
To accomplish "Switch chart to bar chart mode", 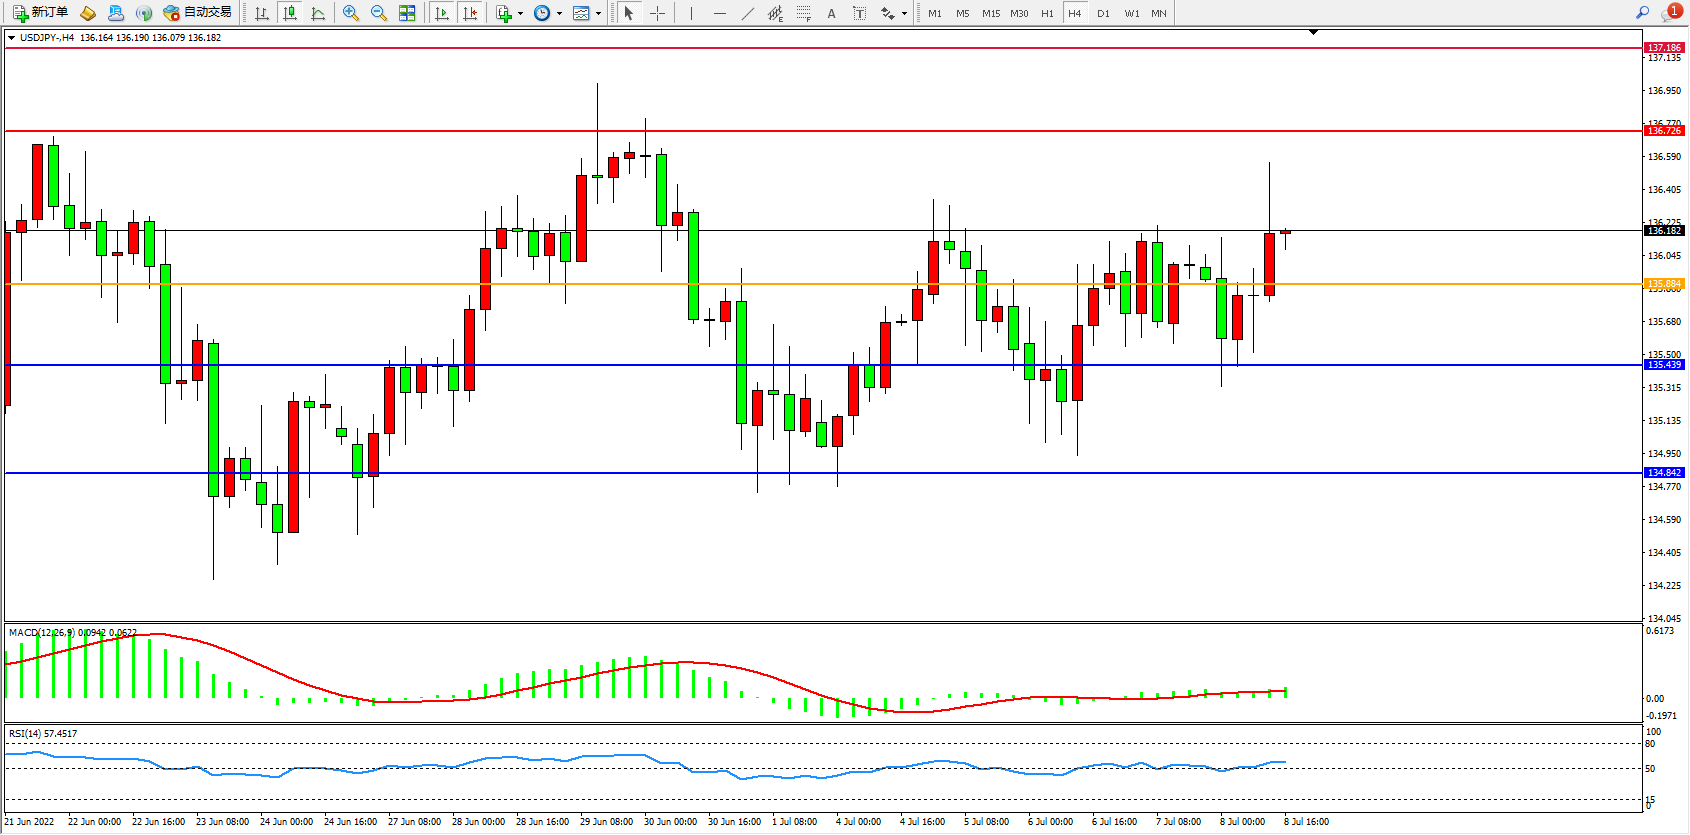I will point(262,13).
